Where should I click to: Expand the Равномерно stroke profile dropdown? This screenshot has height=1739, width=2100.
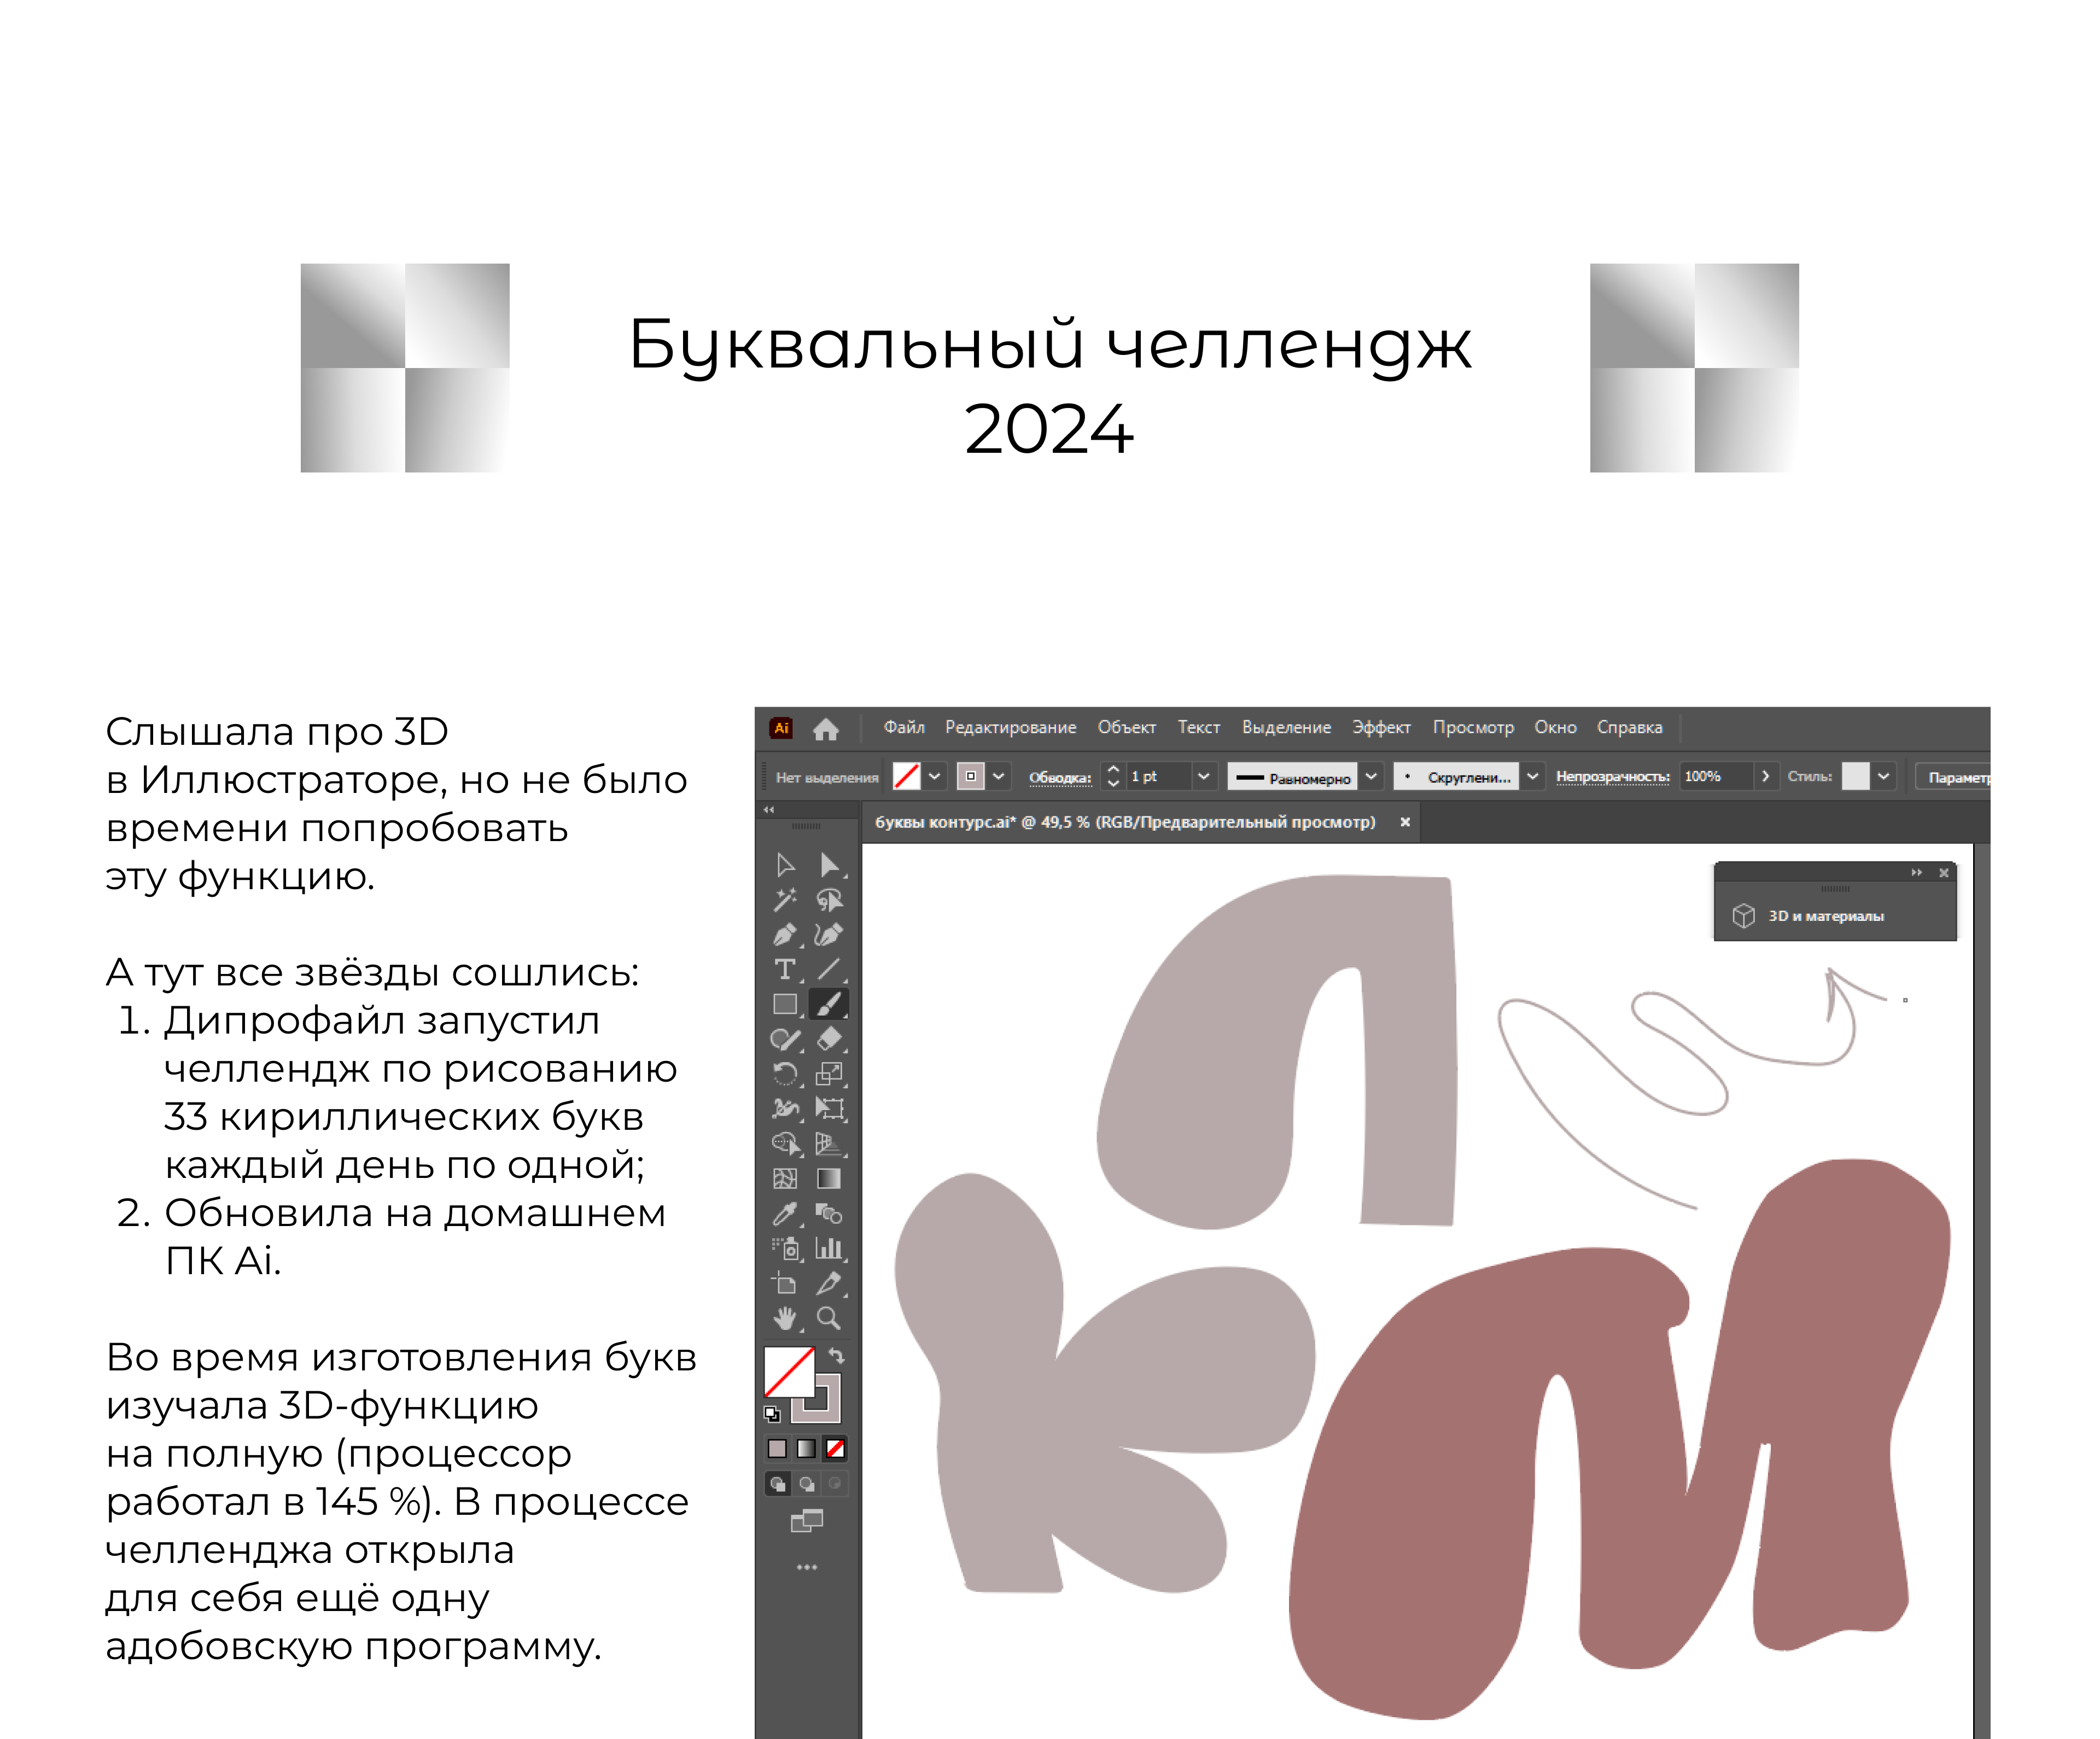coord(1371,777)
